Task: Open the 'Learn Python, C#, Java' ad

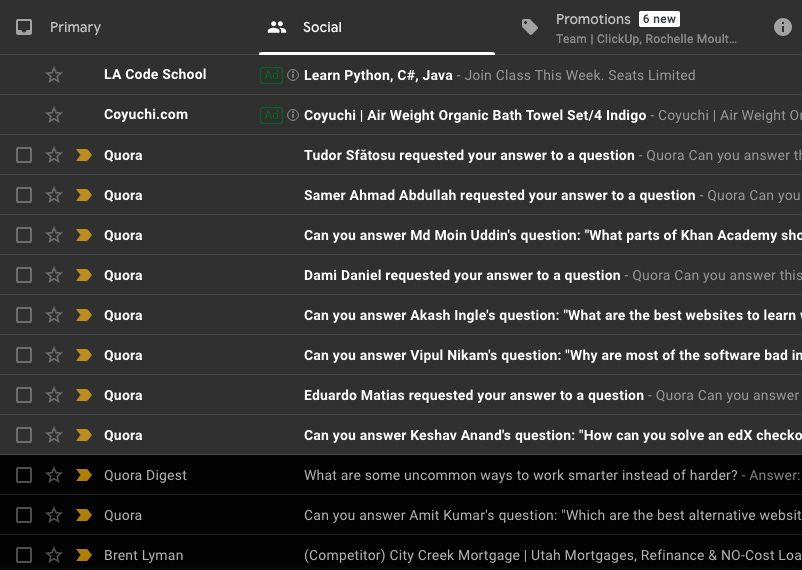Action: 401,75
